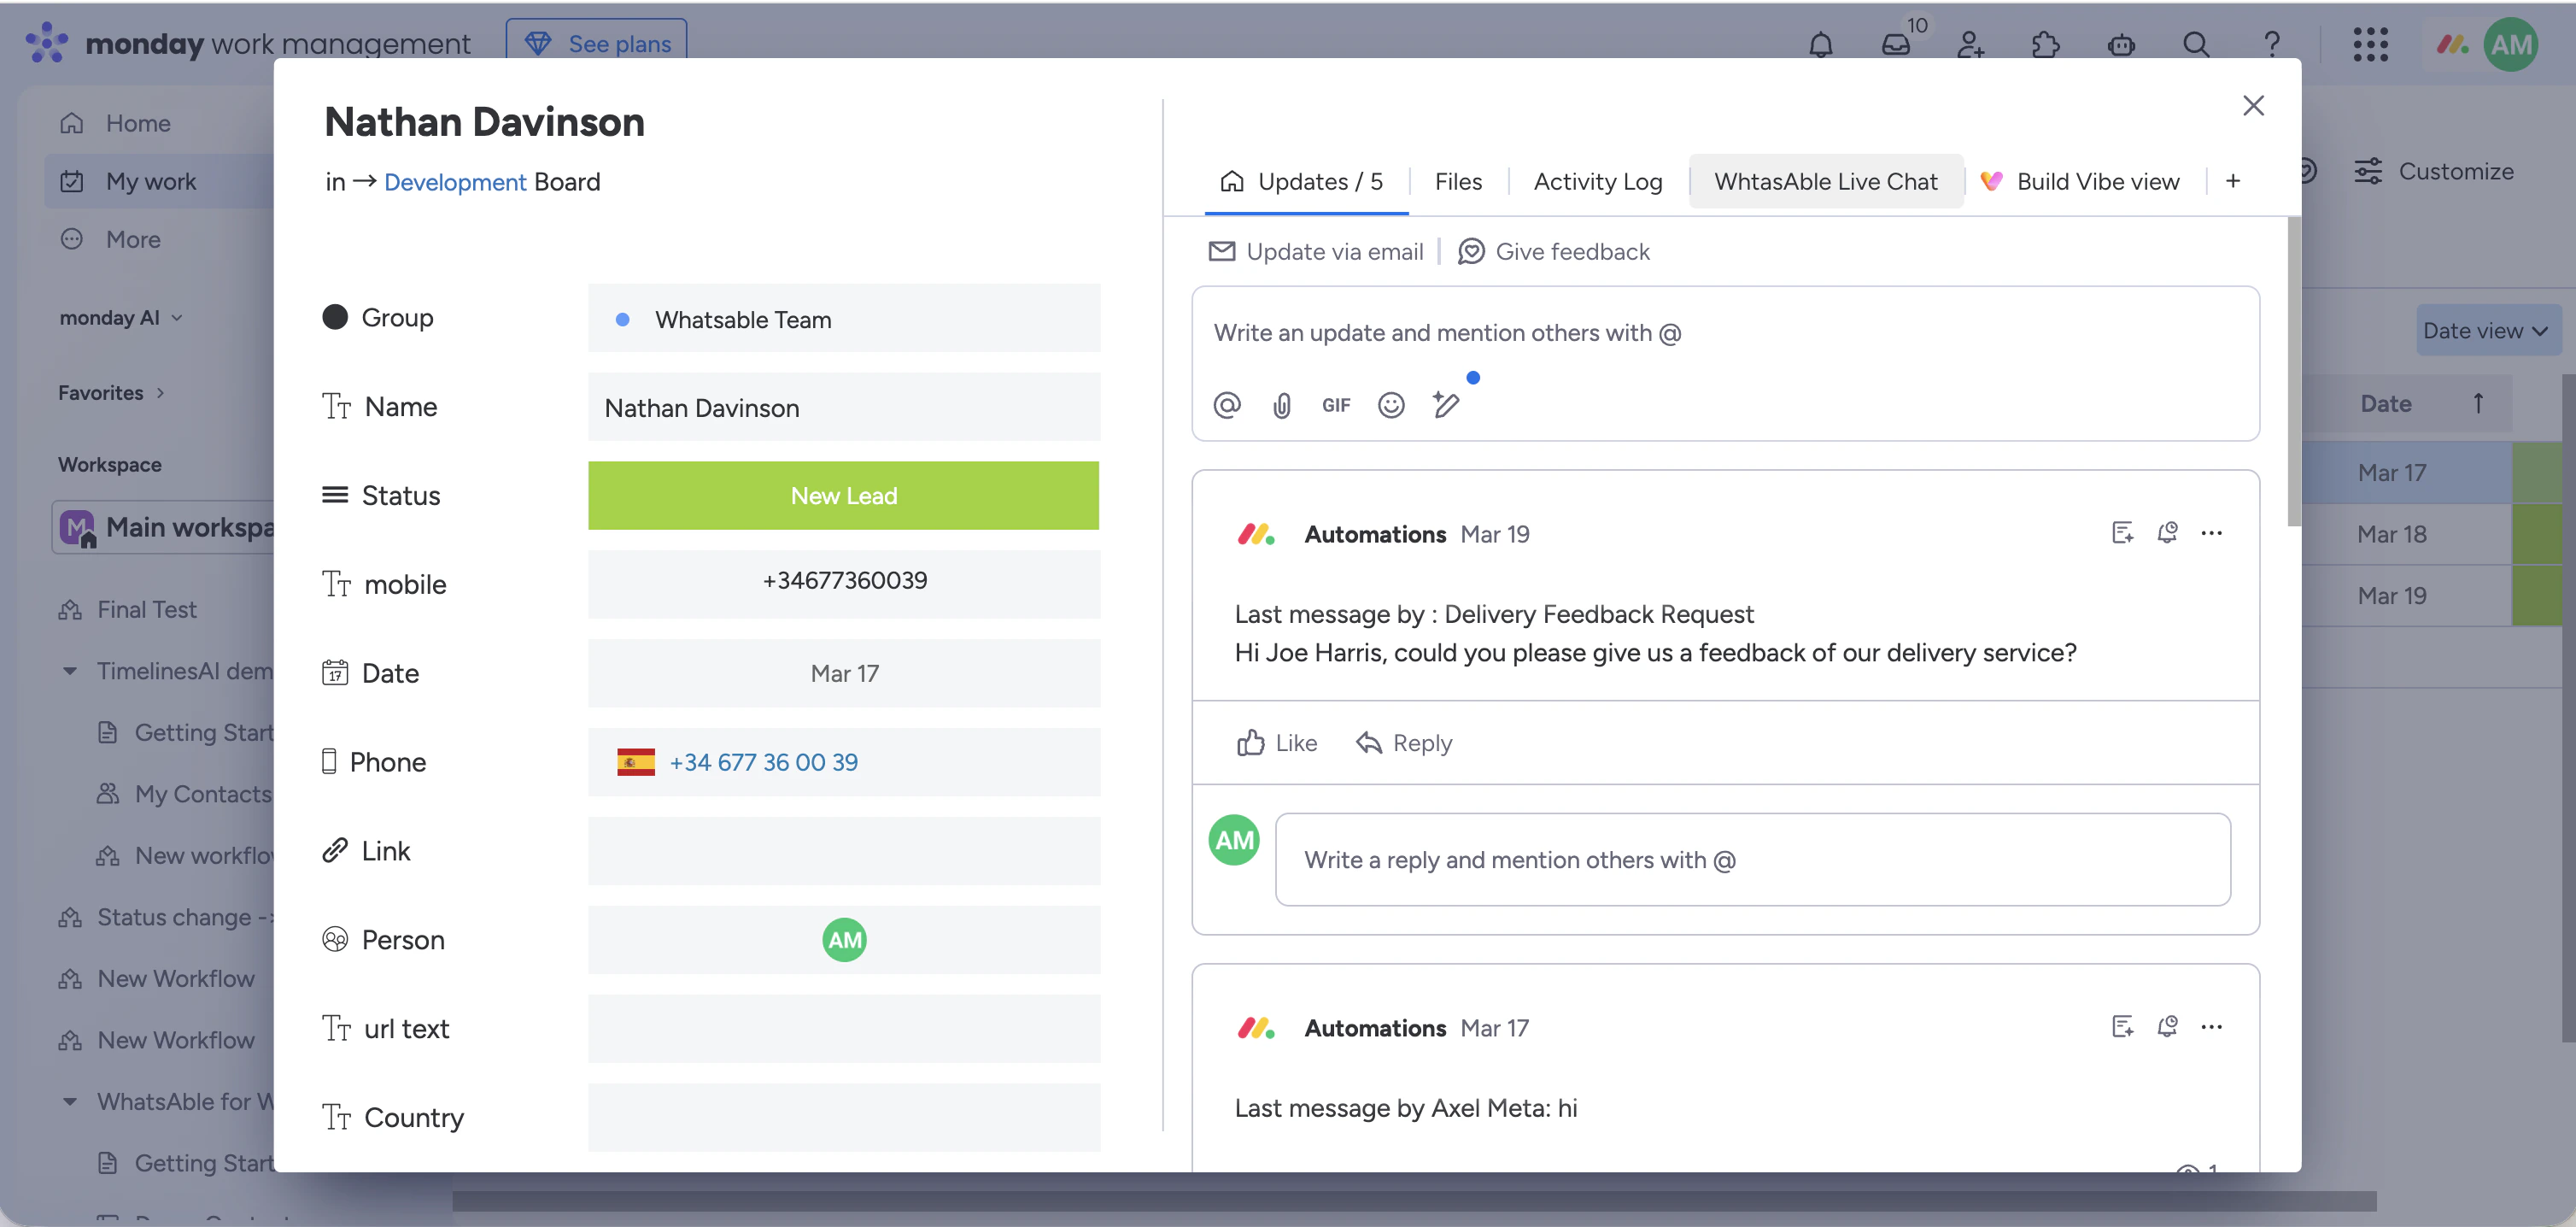The image size is (2576, 1227).
Task: Attach a file with the paperclip icon
Action: pyautogui.click(x=1282, y=405)
